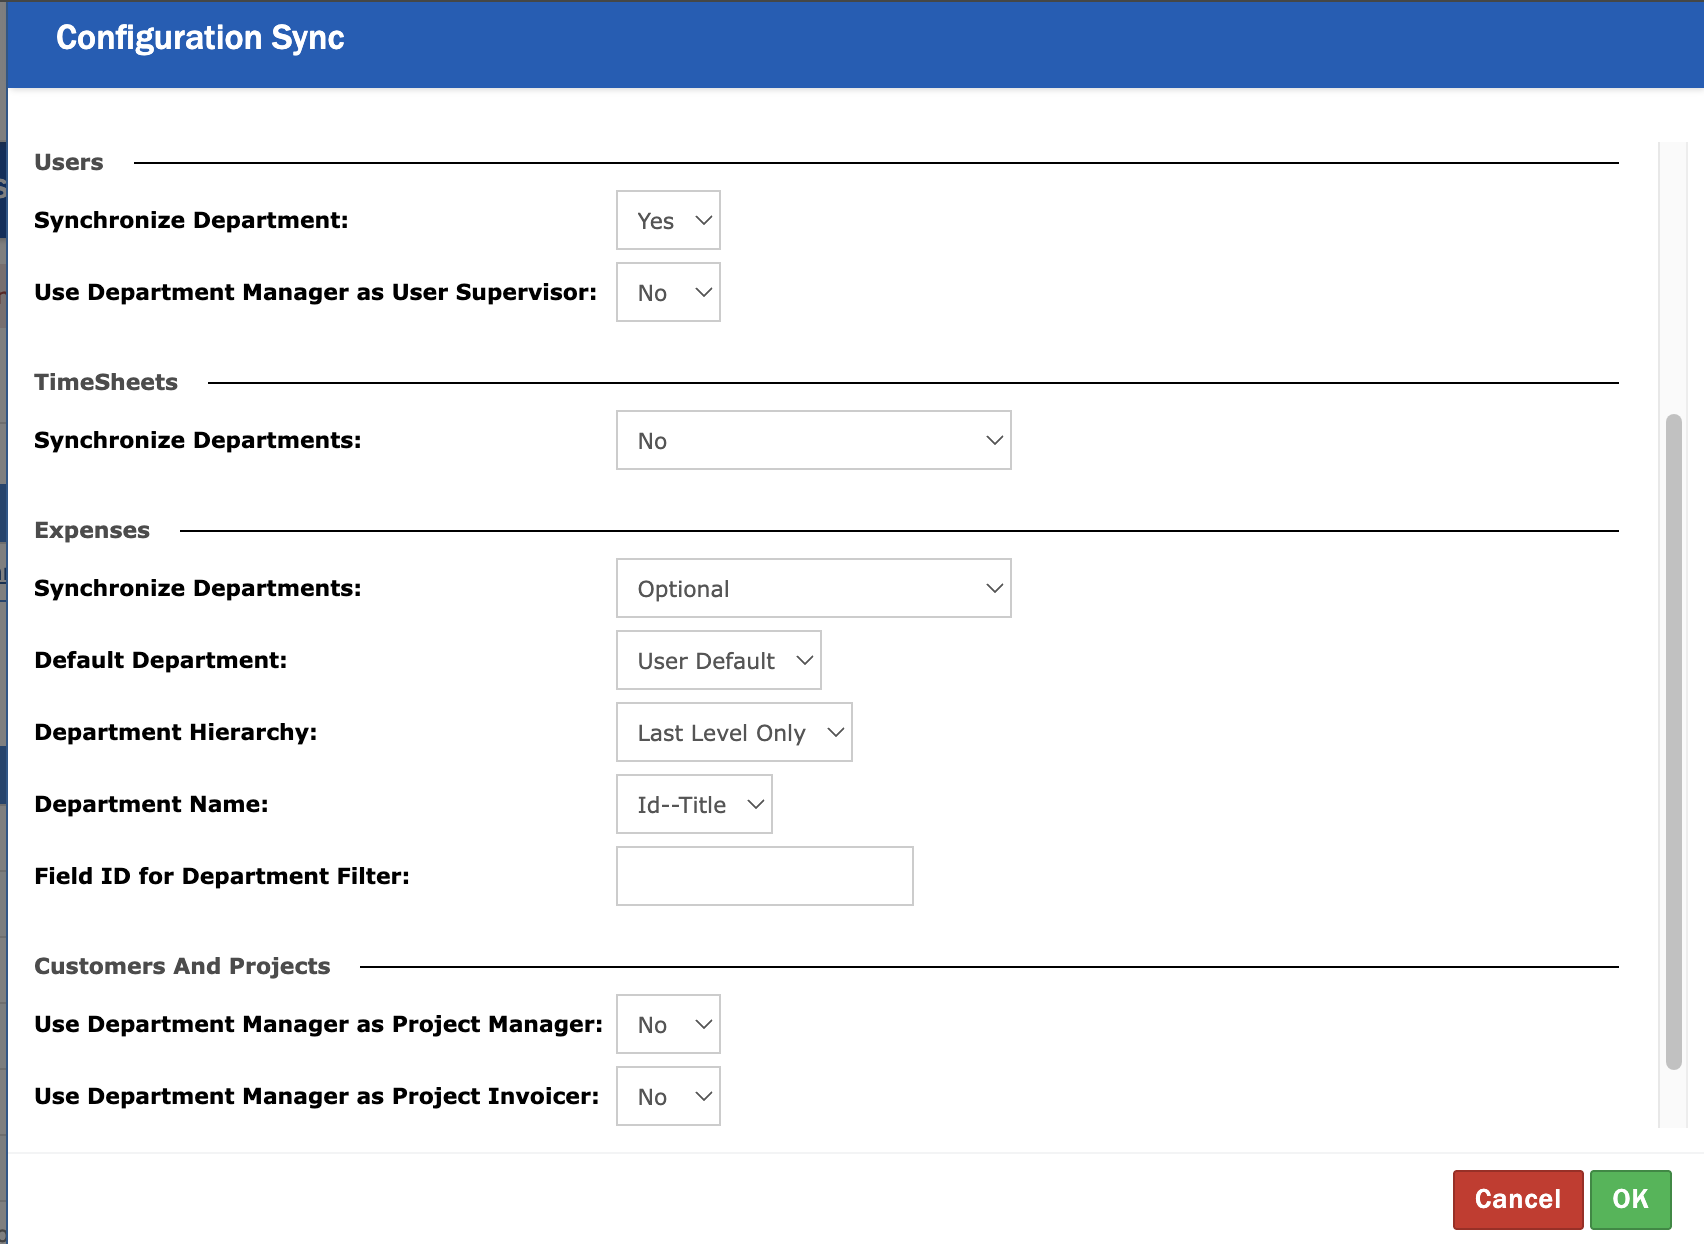Expand Use Department Manager as User Supervisor dropdown
This screenshot has width=1704, height=1244.
668,292
